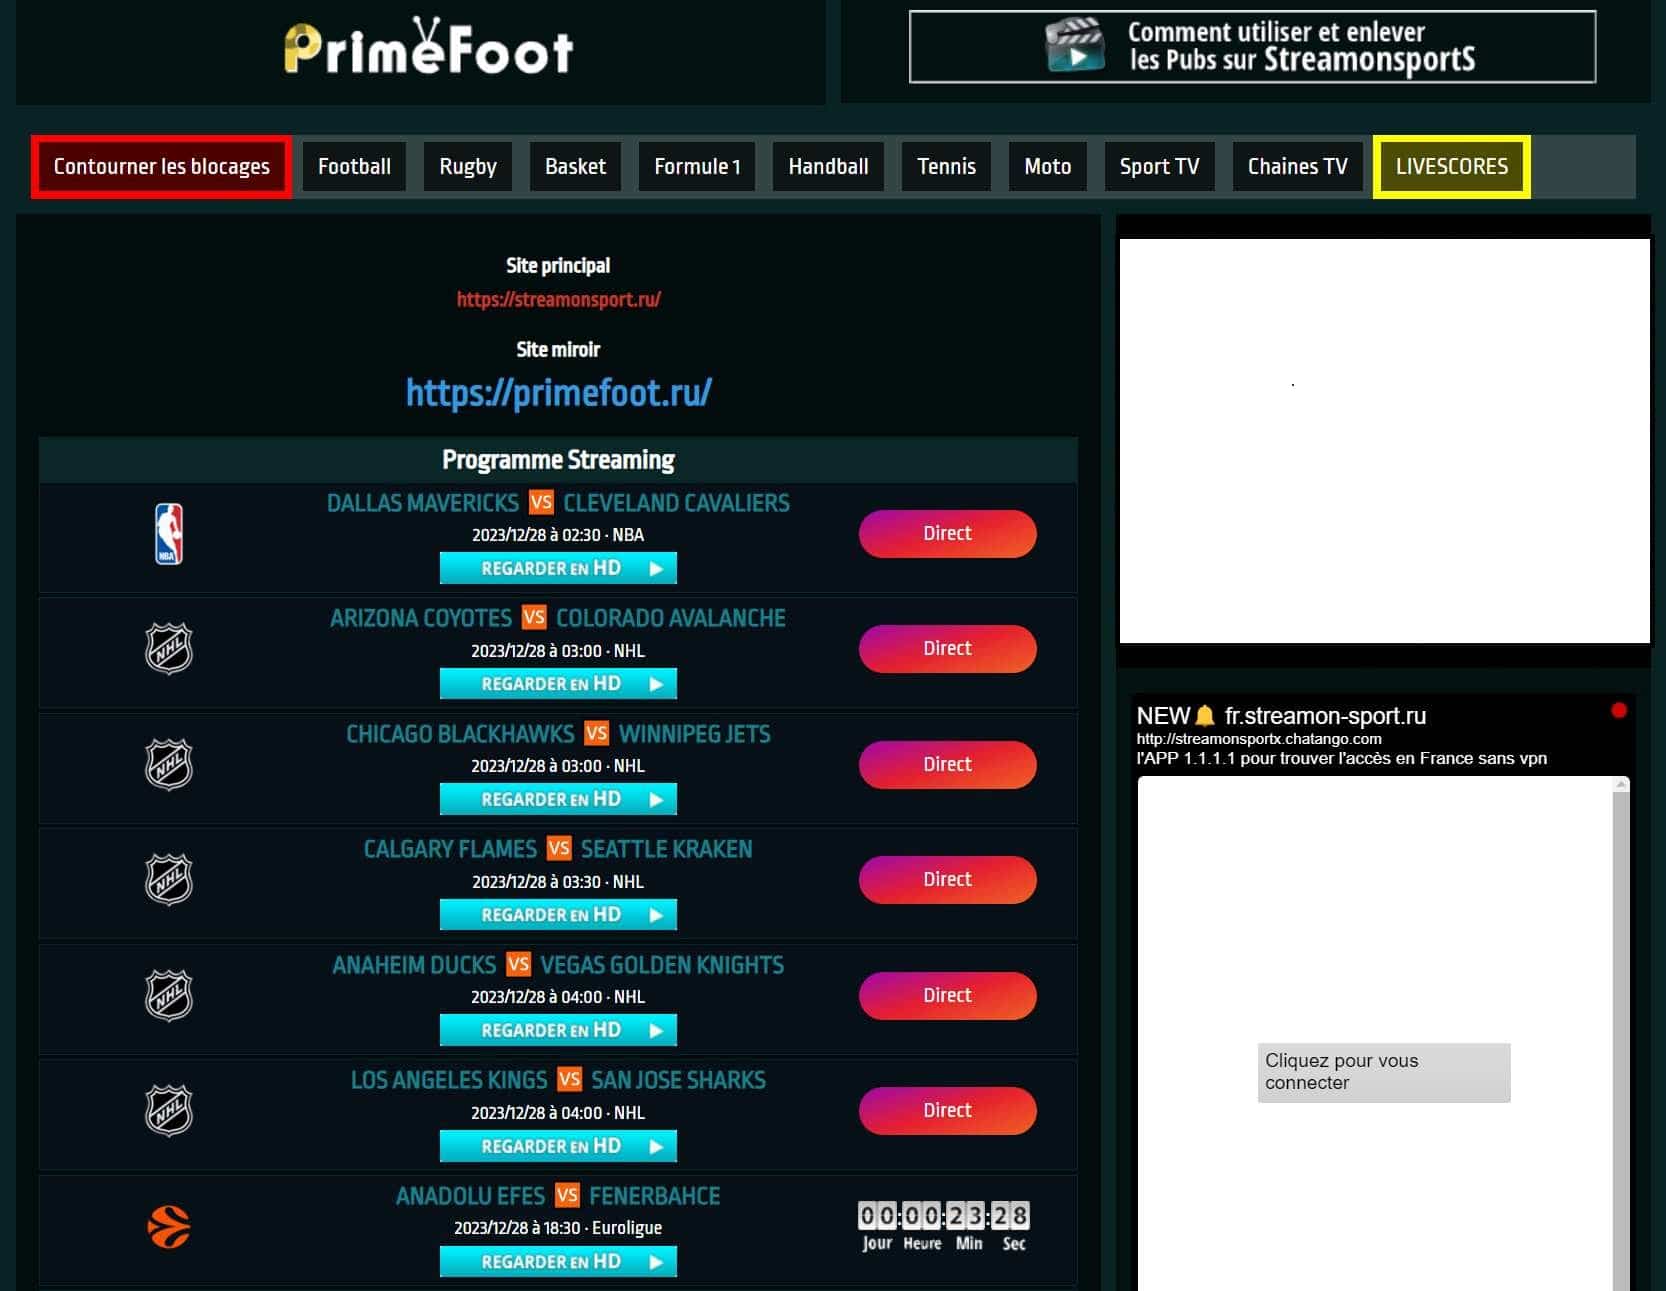Click Regarder en HD for Anaheim Ducks game
1666x1291 pixels.
click(x=558, y=1030)
